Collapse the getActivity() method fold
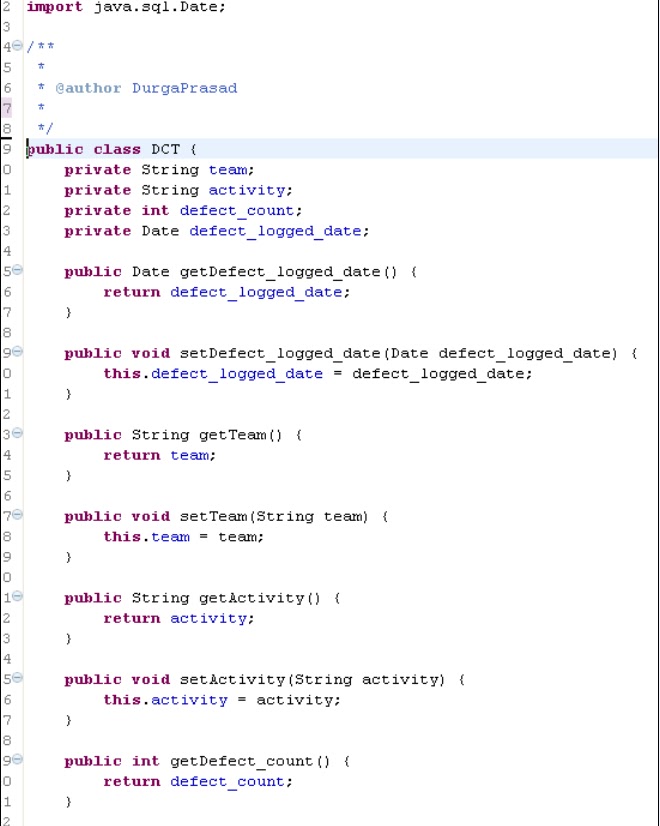 [17, 597]
